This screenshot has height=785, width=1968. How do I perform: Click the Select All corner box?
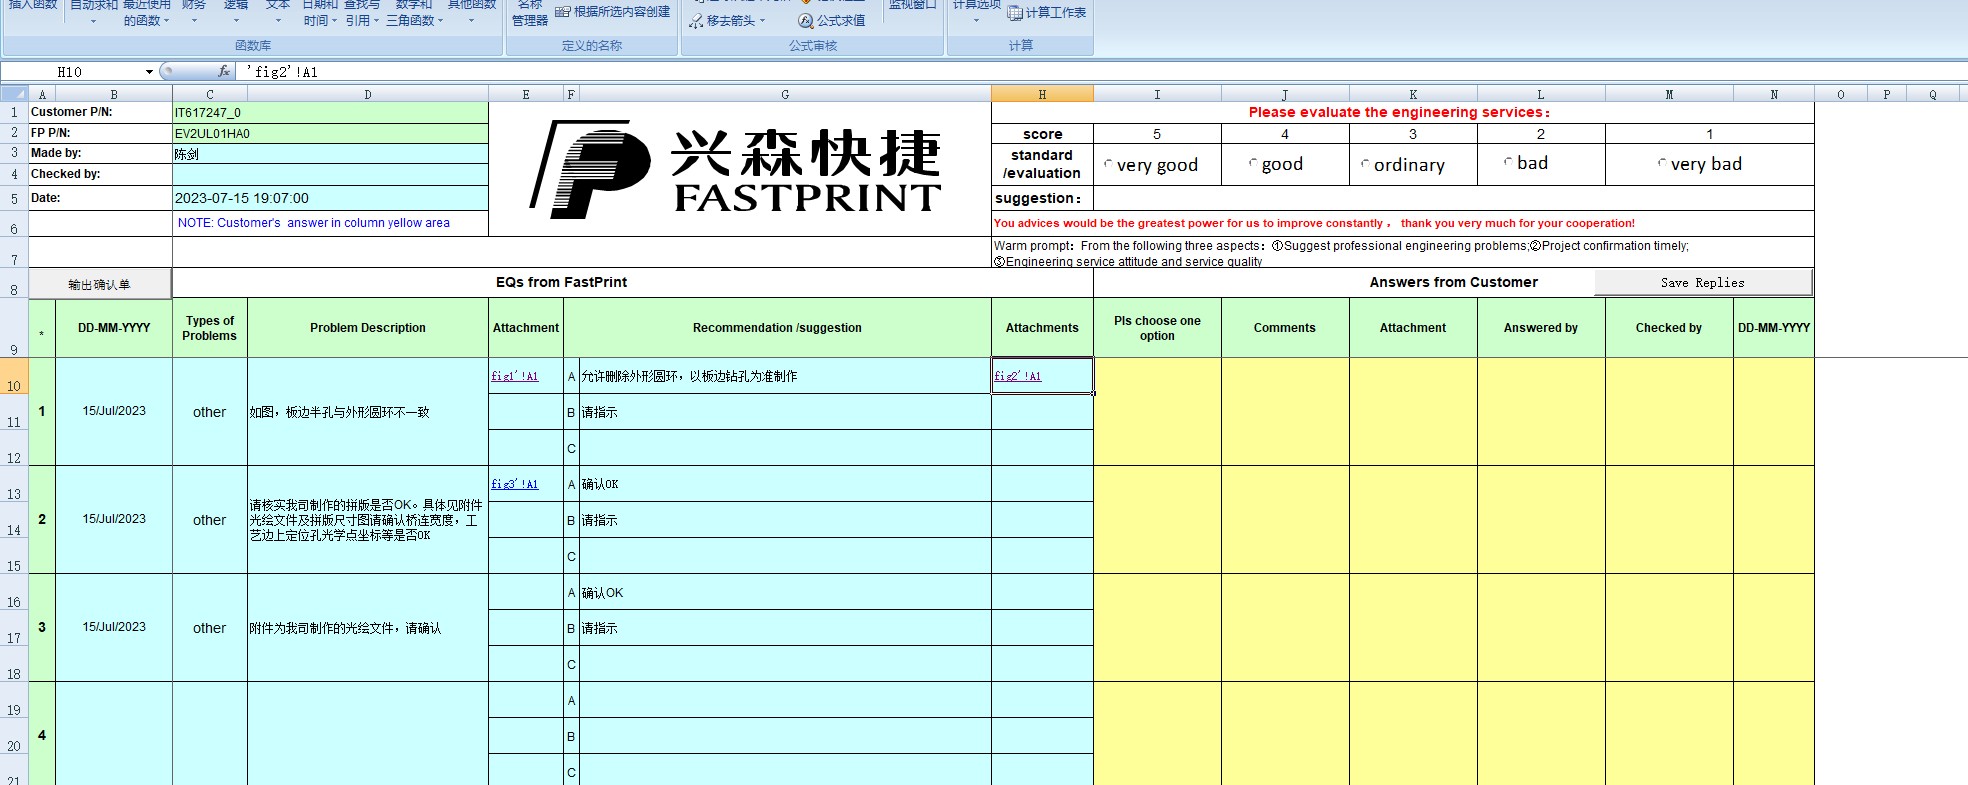(14, 94)
